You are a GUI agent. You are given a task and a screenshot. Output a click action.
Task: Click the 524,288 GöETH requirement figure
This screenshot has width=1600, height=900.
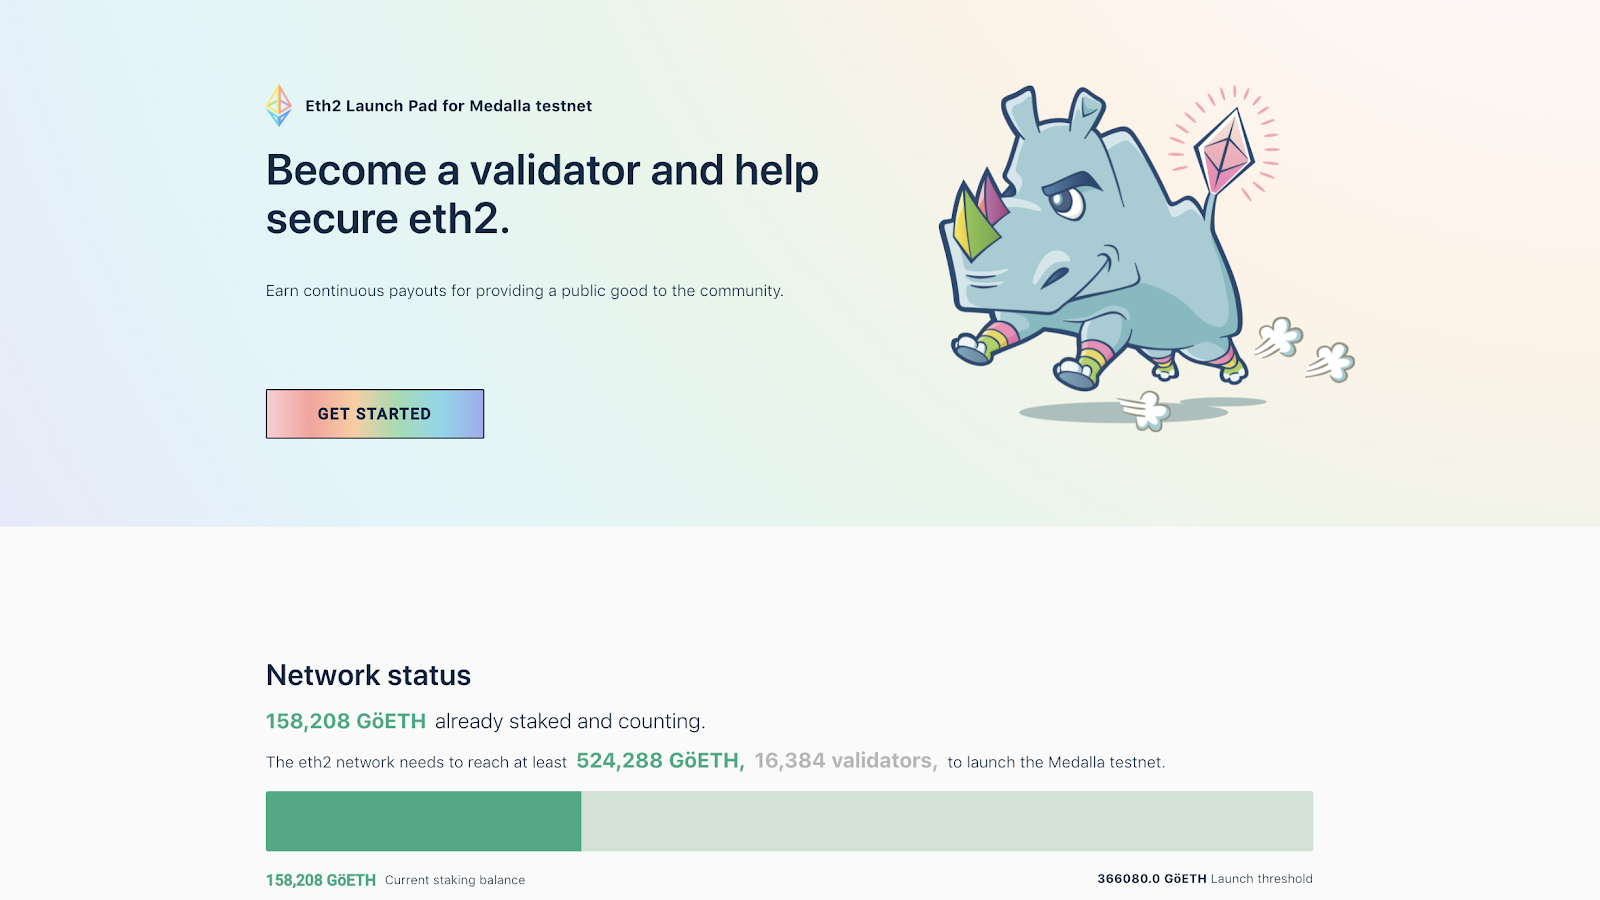(660, 761)
